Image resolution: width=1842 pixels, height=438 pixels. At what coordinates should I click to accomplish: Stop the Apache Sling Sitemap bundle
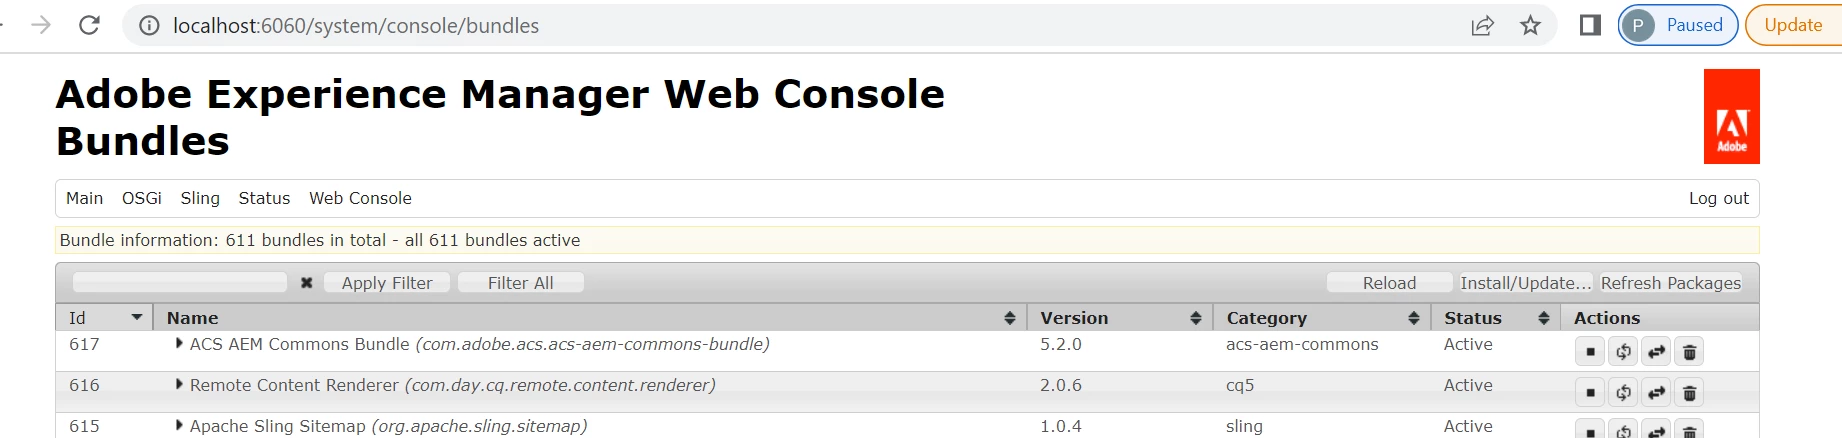(x=1590, y=430)
